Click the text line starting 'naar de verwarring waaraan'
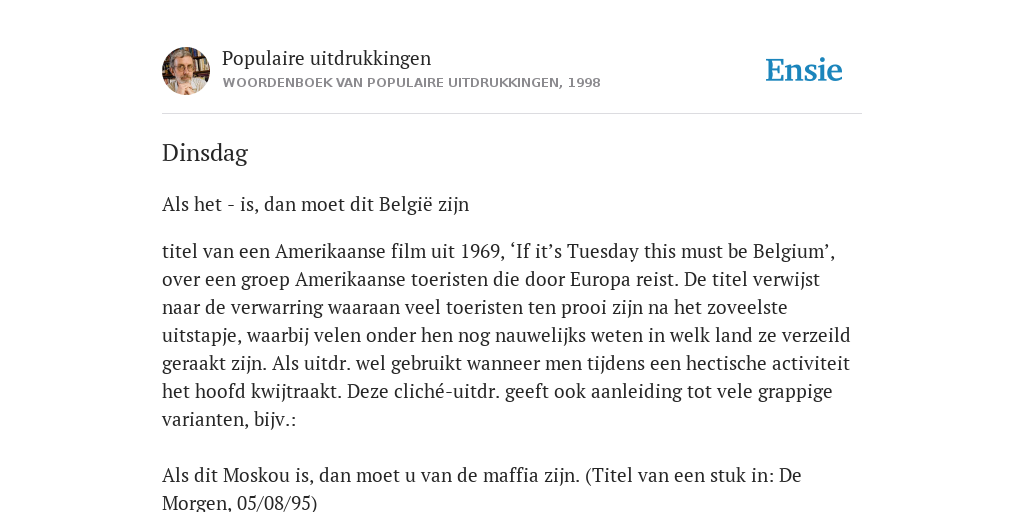Image resolution: width=1024 pixels, height=512 pixels. pyautogui.click(x=475, y=308)
